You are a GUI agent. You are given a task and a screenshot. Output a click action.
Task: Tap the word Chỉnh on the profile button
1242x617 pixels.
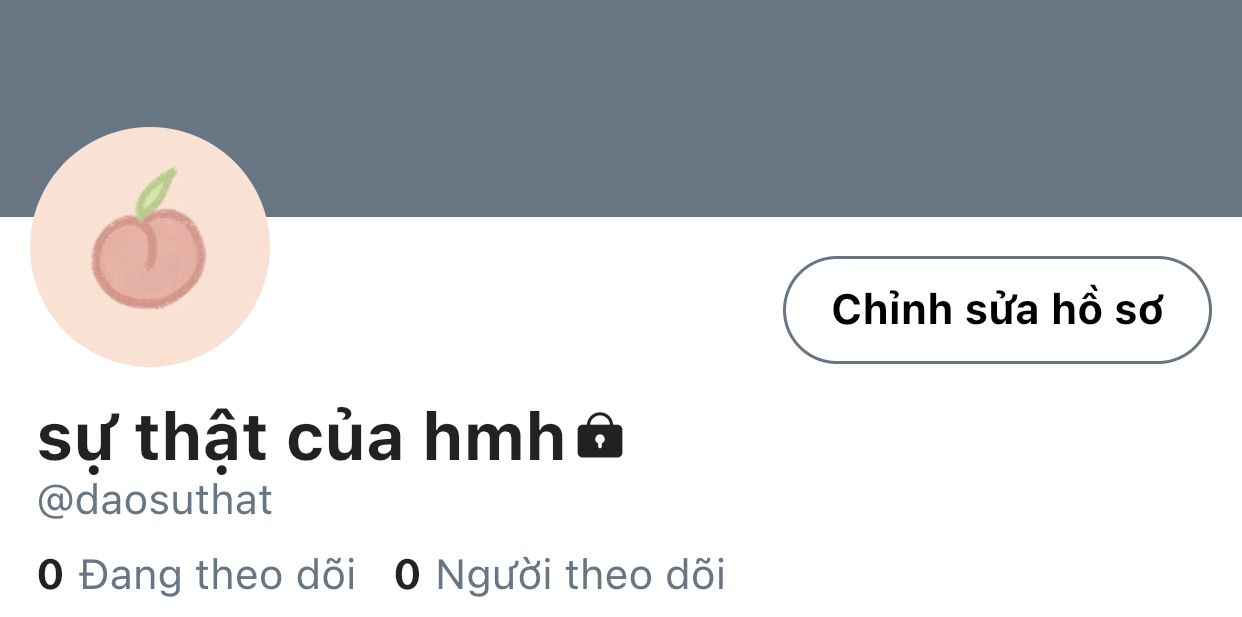[x=892, y=310]
